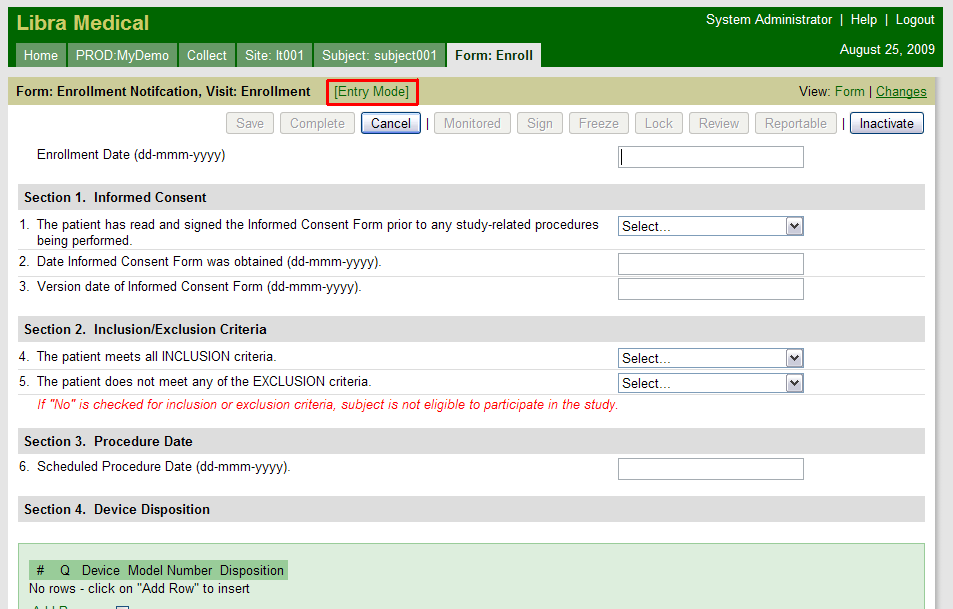Screen dimensions: 953x609
Task: Switch to the Form view link
Action: (x=849, y=92)
